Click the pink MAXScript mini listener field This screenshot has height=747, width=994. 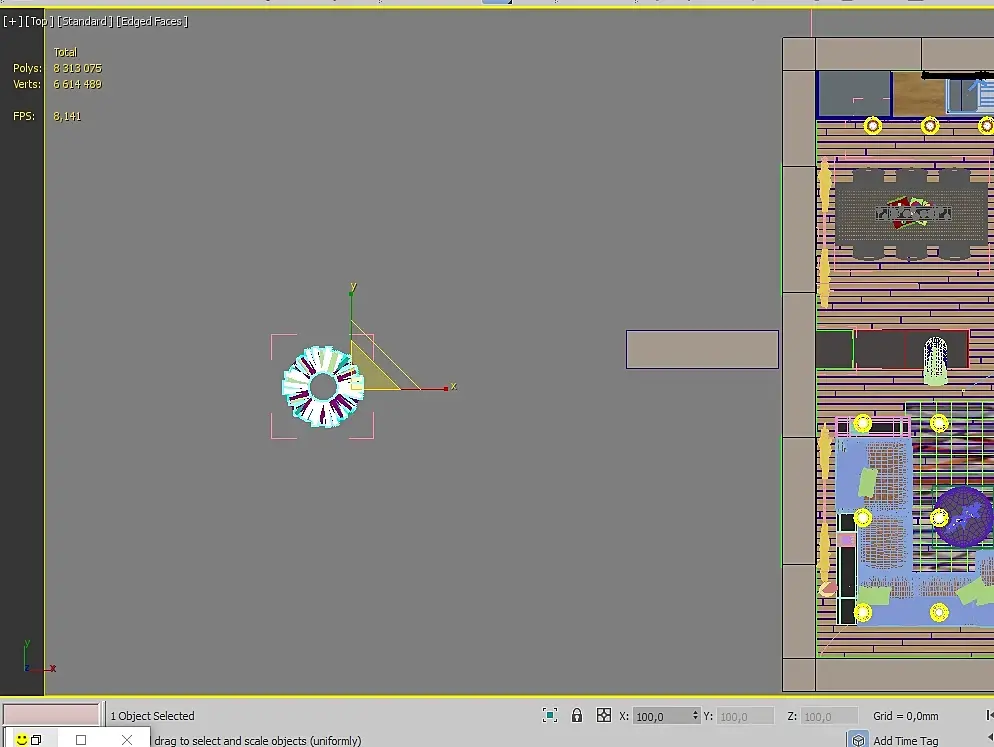tap(51, 714)
